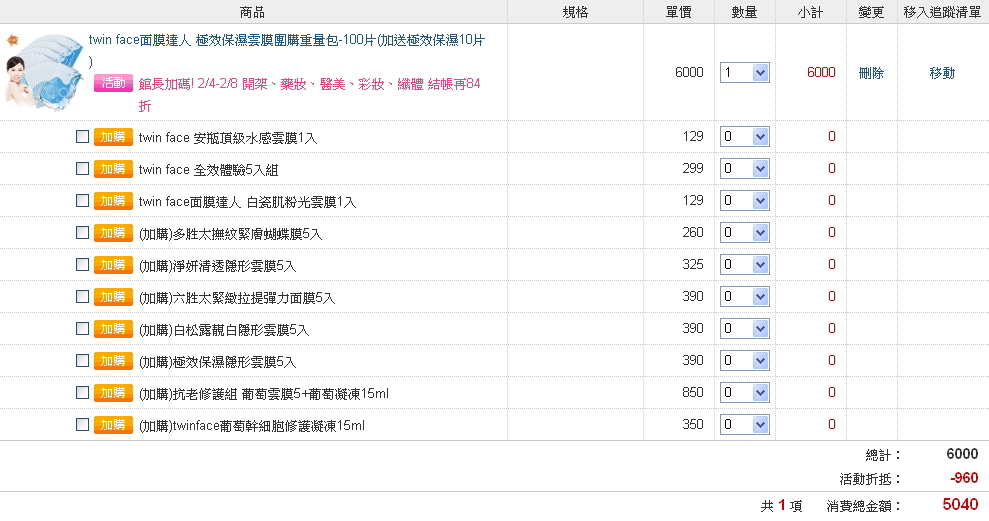Screen dimensions: 989x521
Task: Click 刪除 to remove the main product
Action: [871, 73]
